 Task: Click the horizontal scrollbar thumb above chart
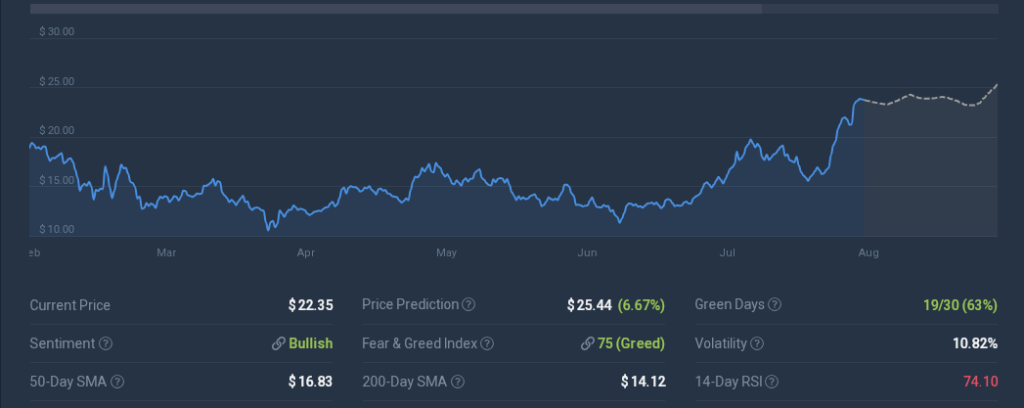click(396, 9)
